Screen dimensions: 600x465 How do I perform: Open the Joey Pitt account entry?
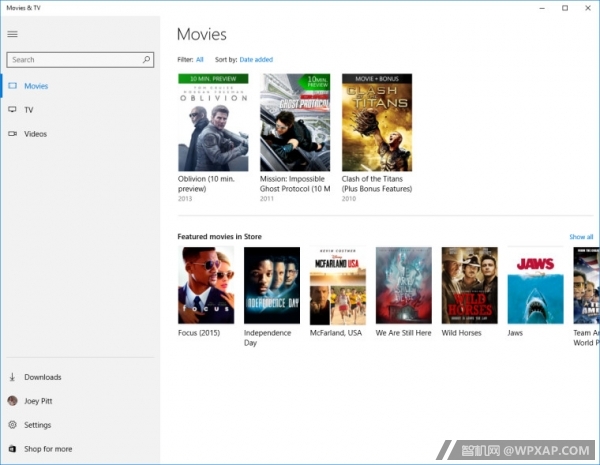38,401
